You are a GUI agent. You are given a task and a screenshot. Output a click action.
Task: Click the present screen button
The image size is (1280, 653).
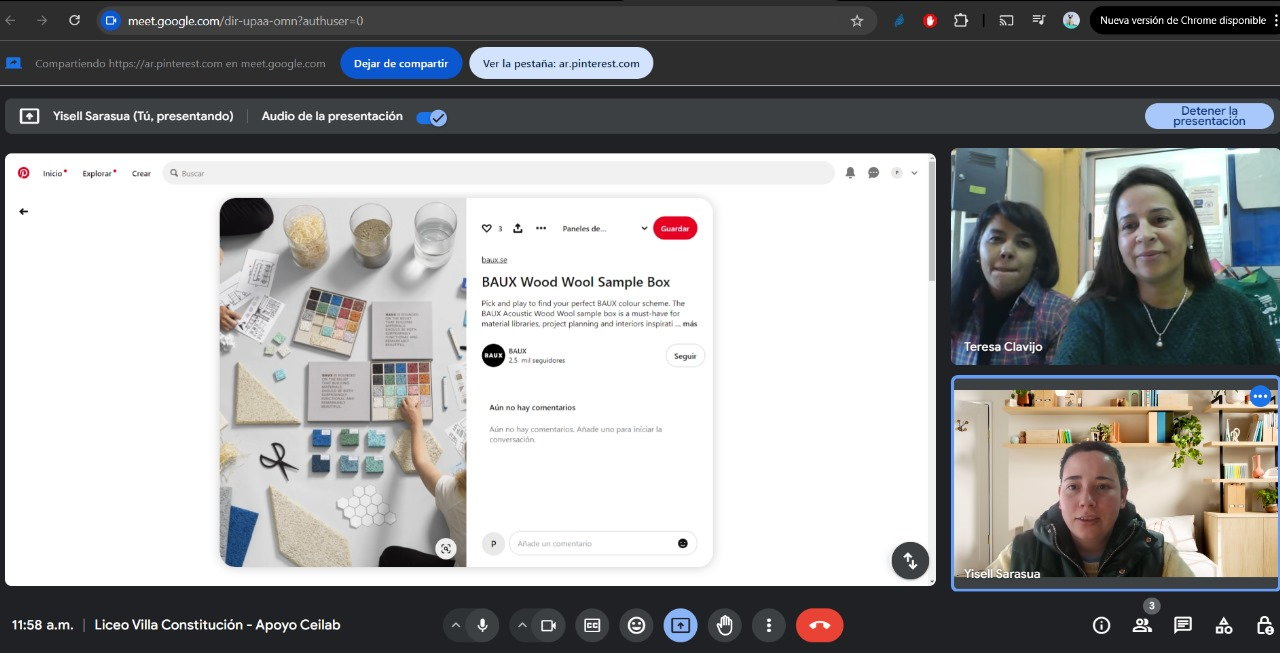click(681, 625)
